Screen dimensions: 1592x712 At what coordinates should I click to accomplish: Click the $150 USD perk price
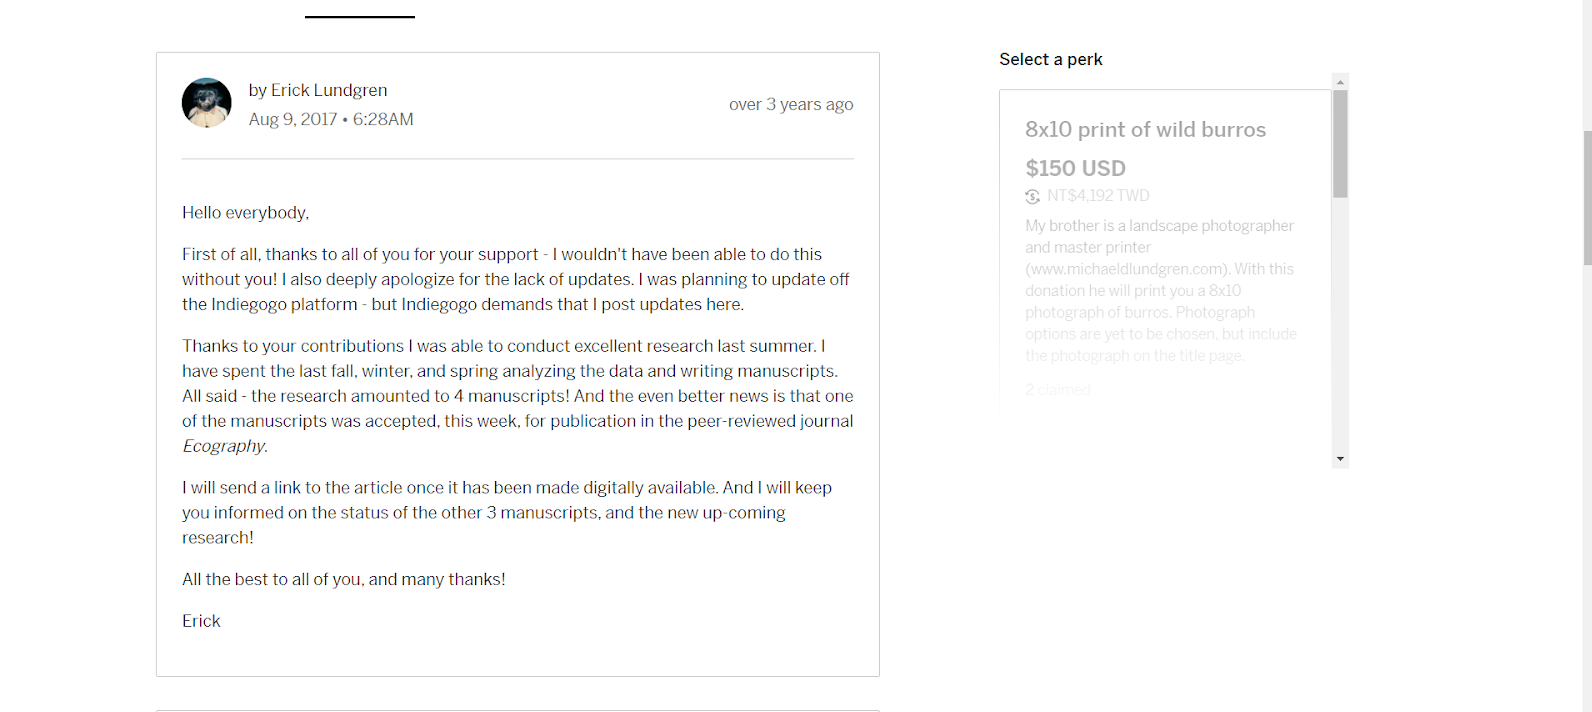[1075, 168]
